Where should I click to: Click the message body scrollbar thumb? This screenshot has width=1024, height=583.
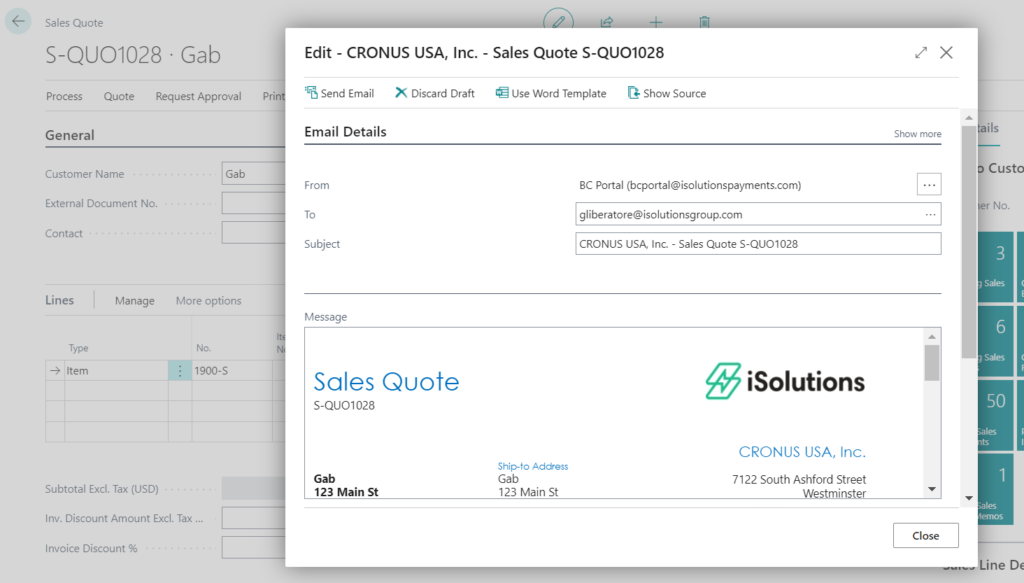point(932,362)
